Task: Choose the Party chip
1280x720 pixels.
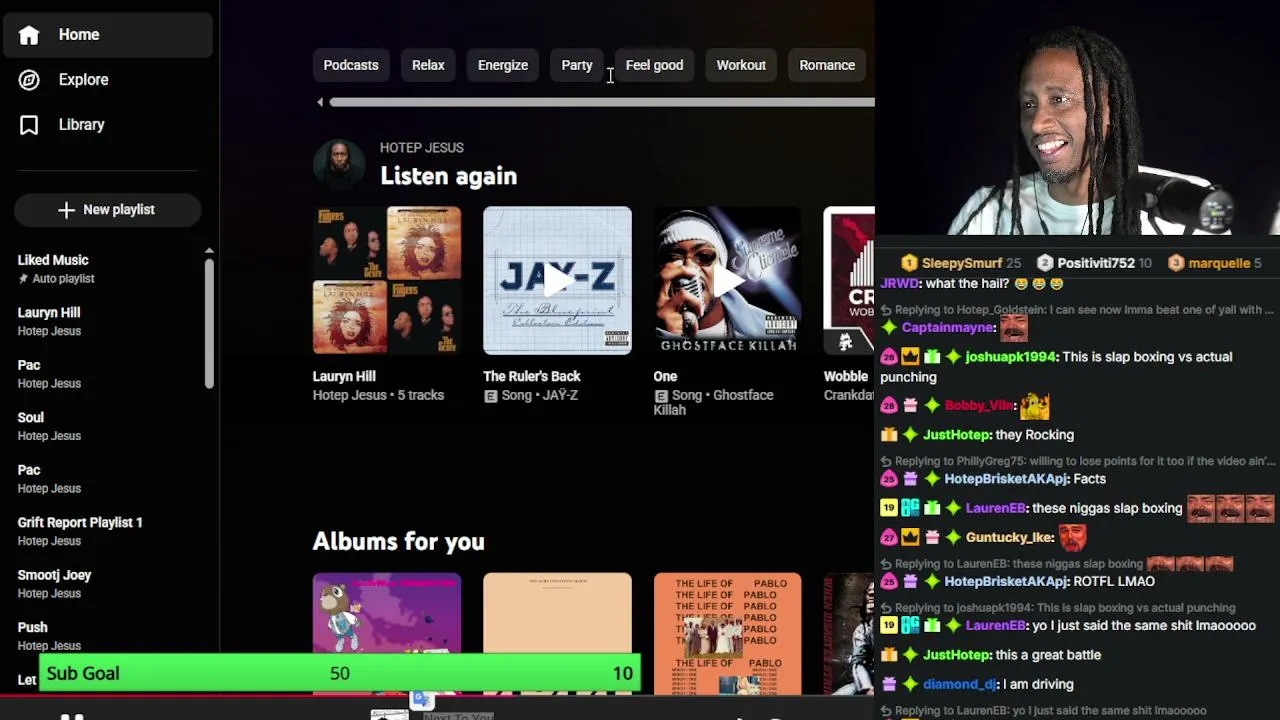Action: 577,65
